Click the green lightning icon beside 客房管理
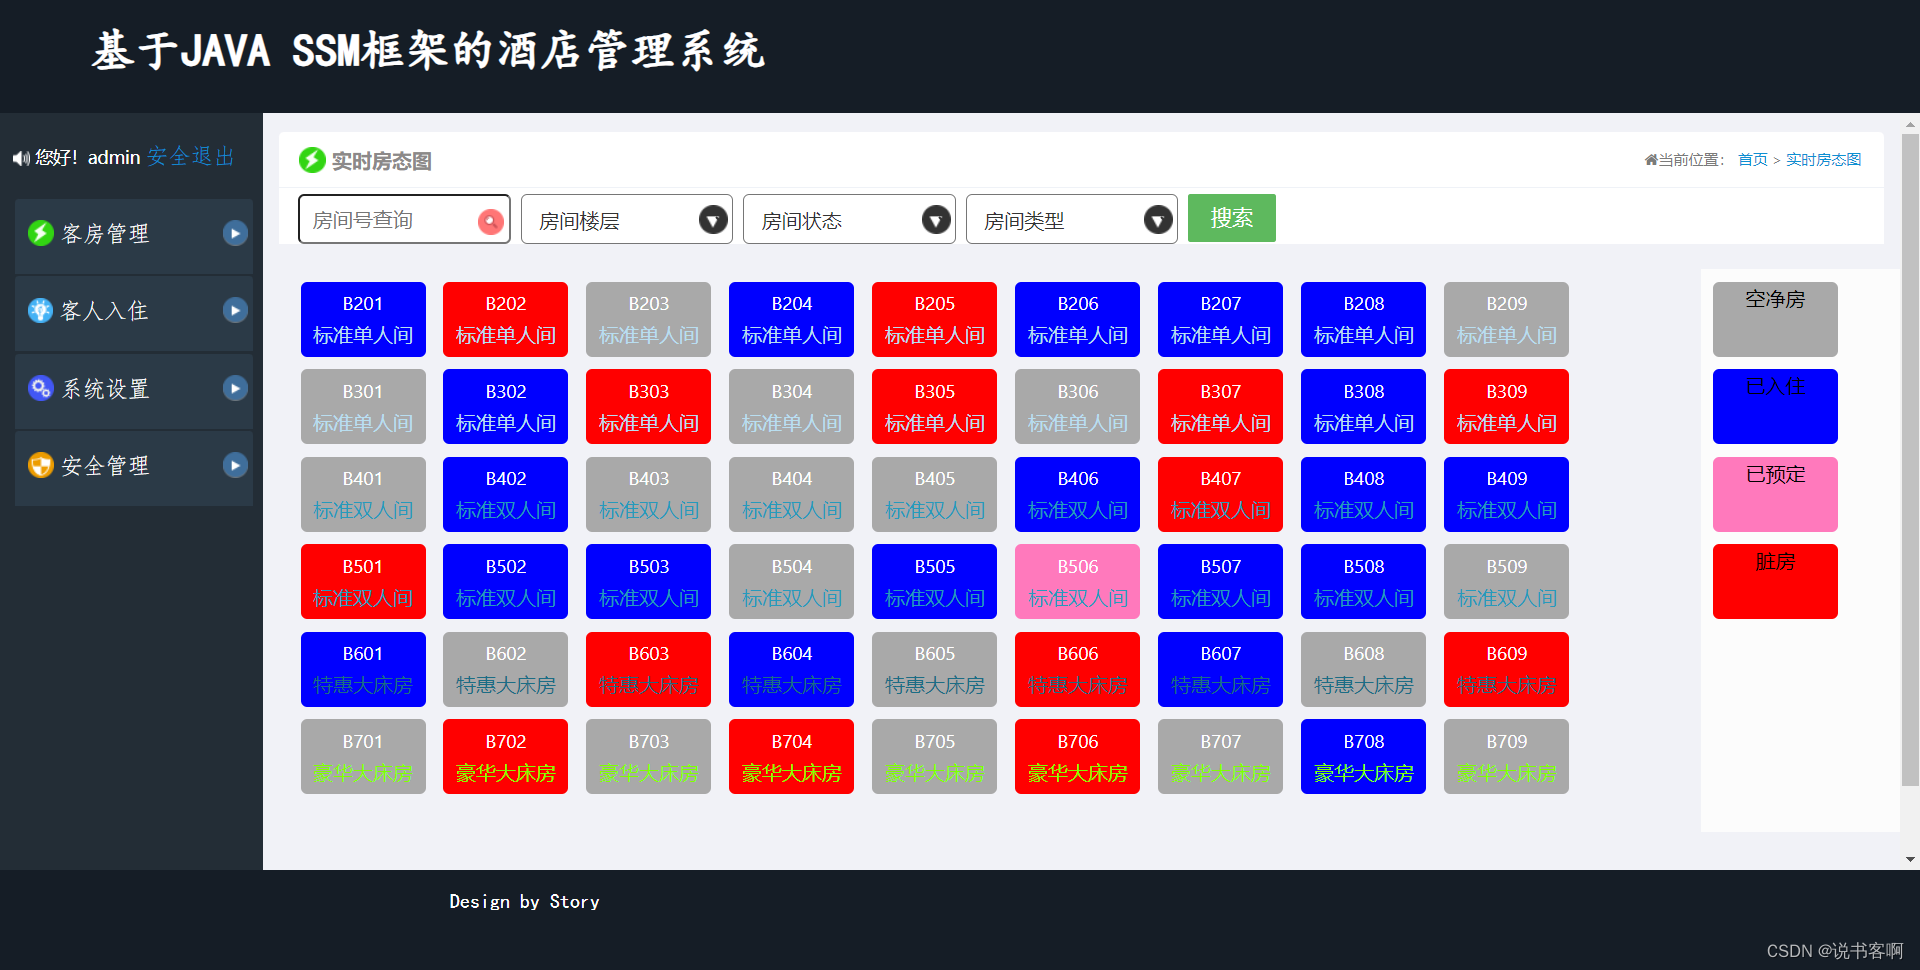The width and height of the screenshot is (1920, 970). pyautogui.click(x=40, y=233)
